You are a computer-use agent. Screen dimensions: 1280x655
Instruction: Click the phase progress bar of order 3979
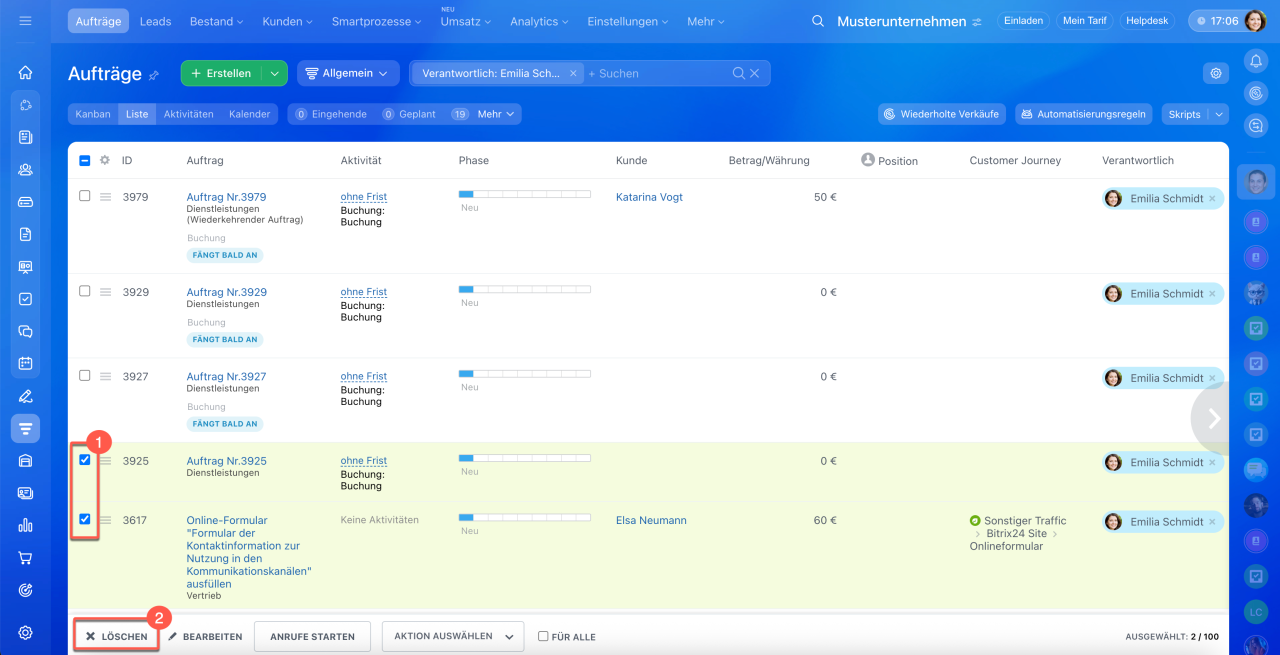pyautogui.click(x=524, y=194)
